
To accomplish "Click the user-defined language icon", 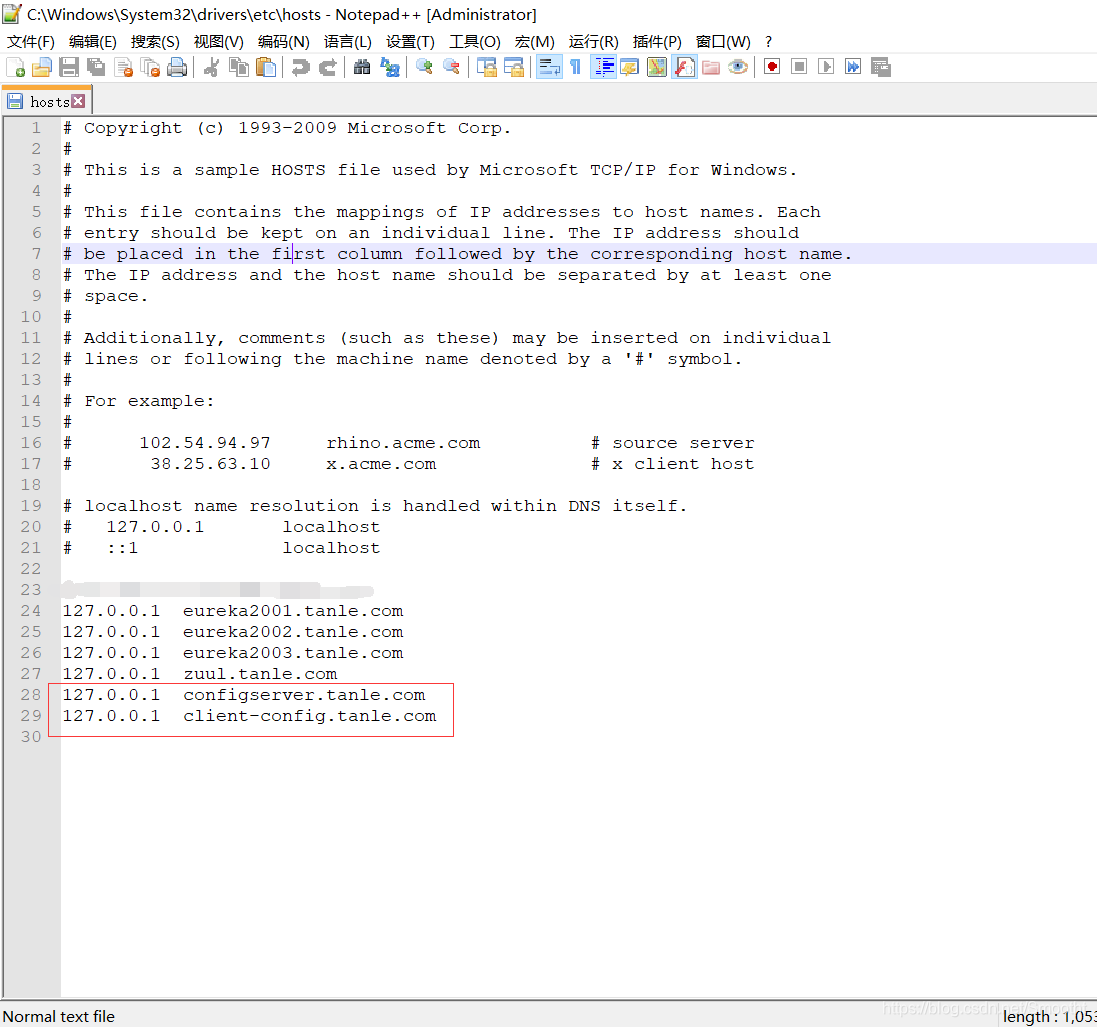I will pyautogui.click(x=630, y=67).
